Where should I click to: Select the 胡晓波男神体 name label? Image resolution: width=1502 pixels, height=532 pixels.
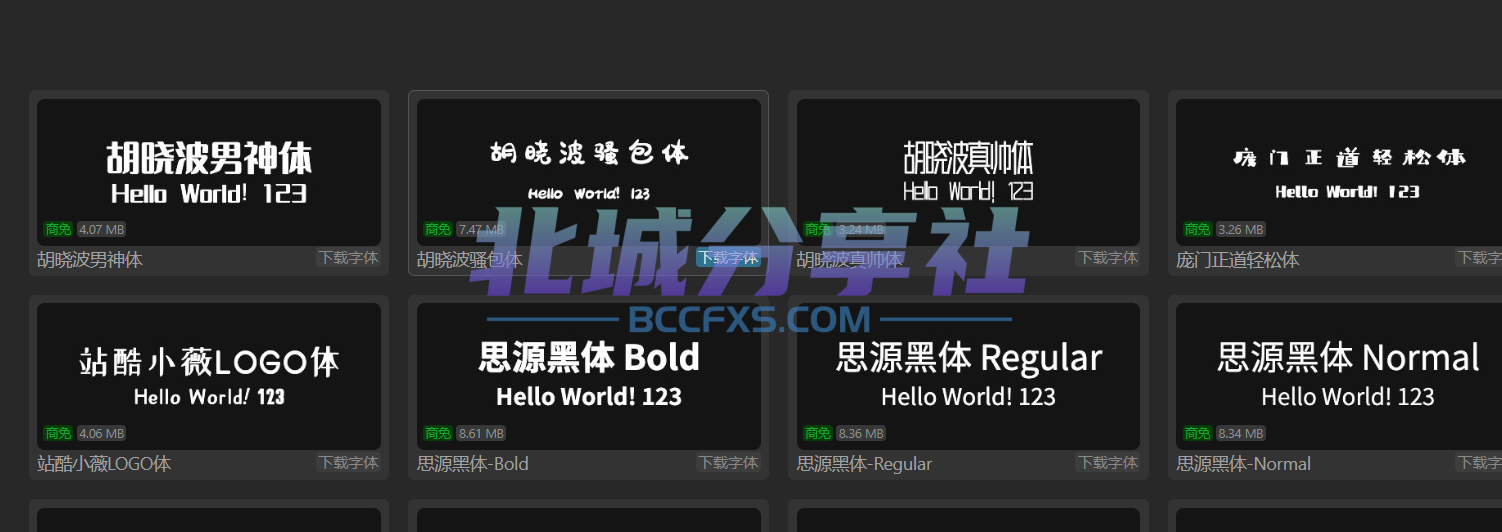point(90,260)
